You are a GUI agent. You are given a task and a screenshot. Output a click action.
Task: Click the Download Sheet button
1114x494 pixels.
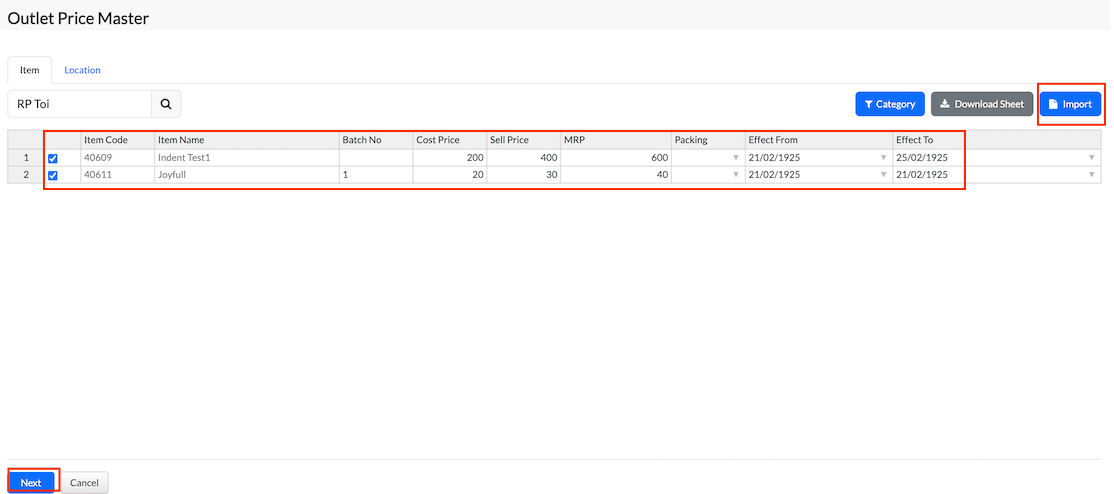981,104
